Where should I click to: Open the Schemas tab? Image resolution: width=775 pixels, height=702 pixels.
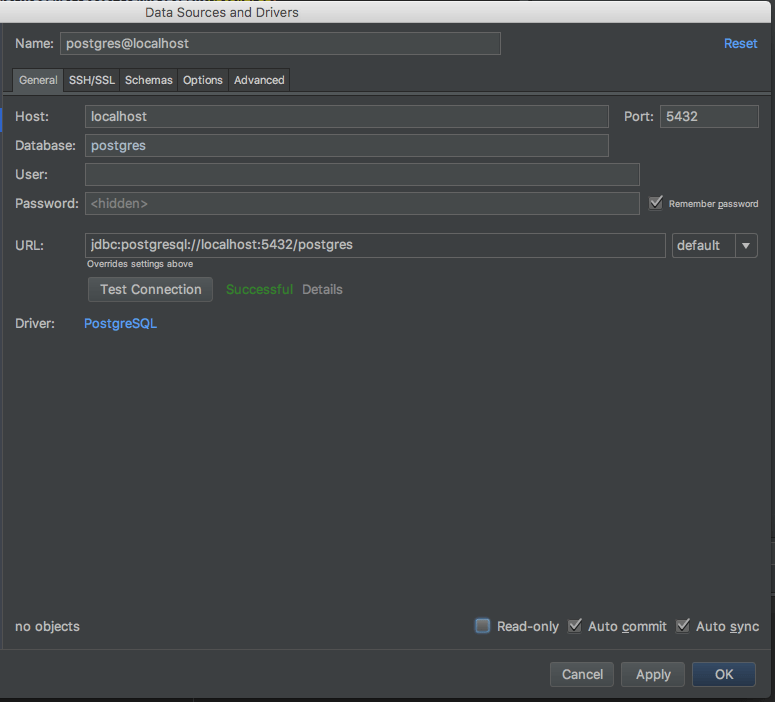pyautogui.click(x=149, y=80)
